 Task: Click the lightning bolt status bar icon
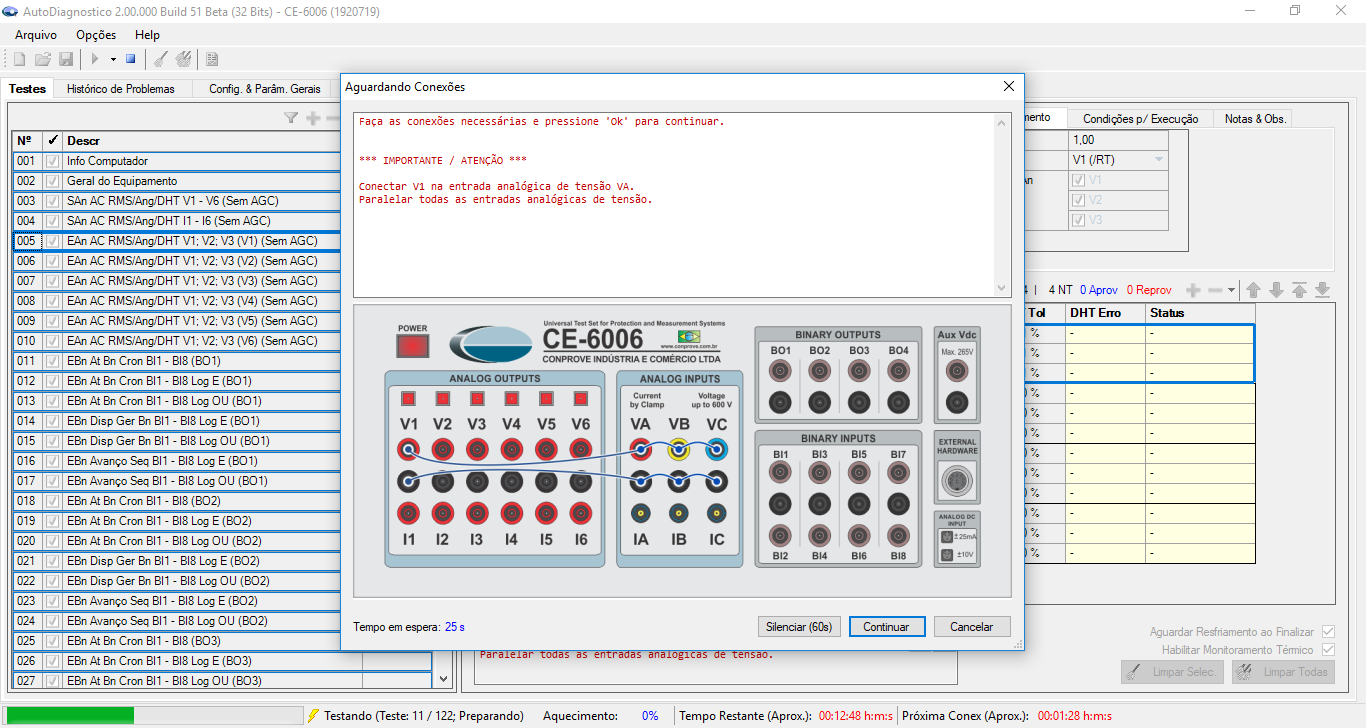(314, 716)
